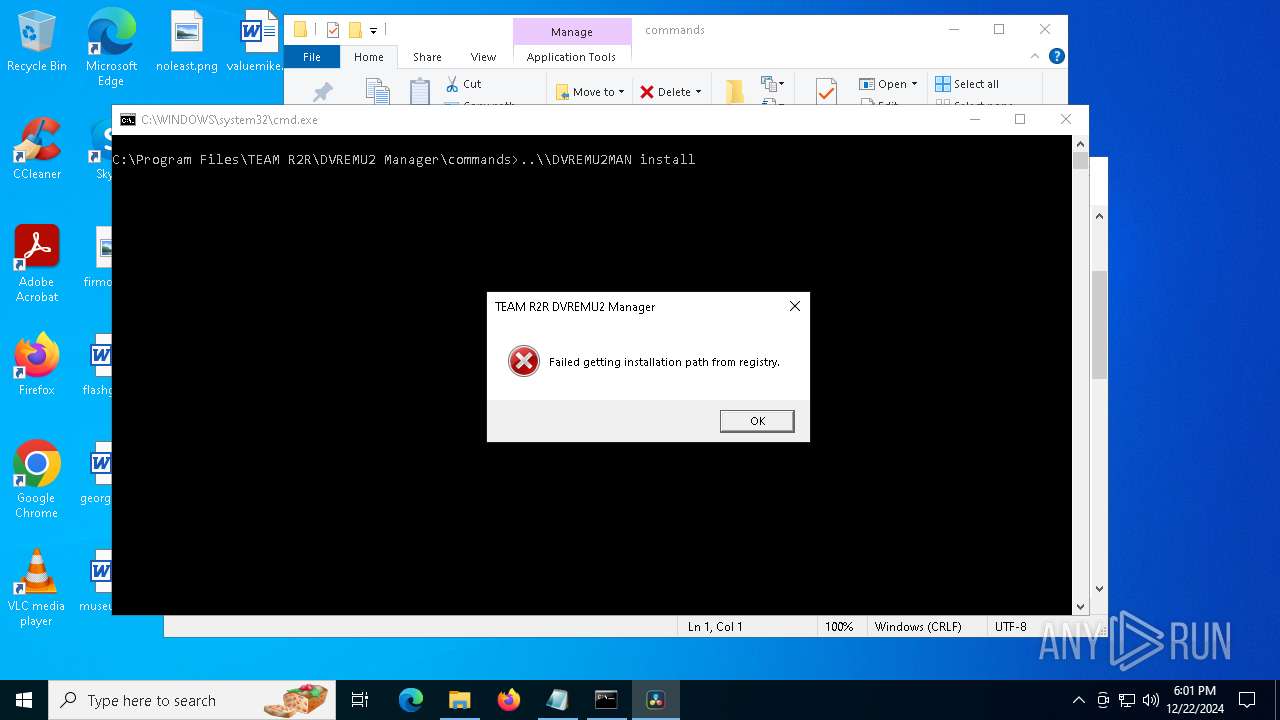Viewport: 1280px width, 720px height.
Task: Open Task View from taskbar
Action: tap(360, 700)
